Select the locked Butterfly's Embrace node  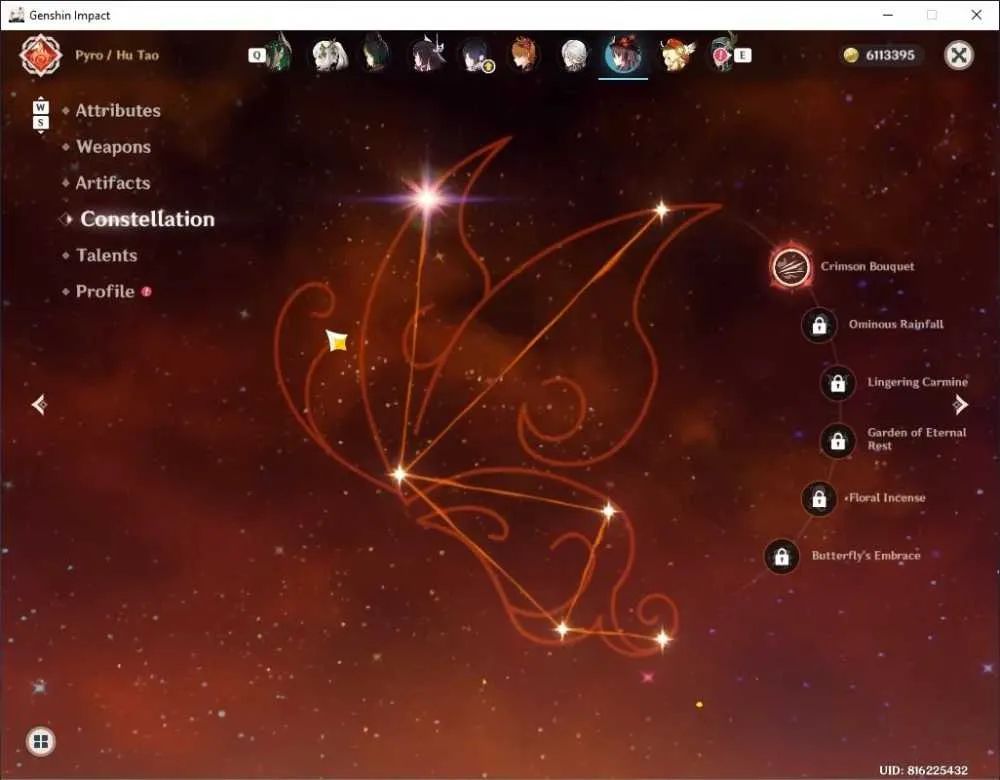tap(781, 556)
